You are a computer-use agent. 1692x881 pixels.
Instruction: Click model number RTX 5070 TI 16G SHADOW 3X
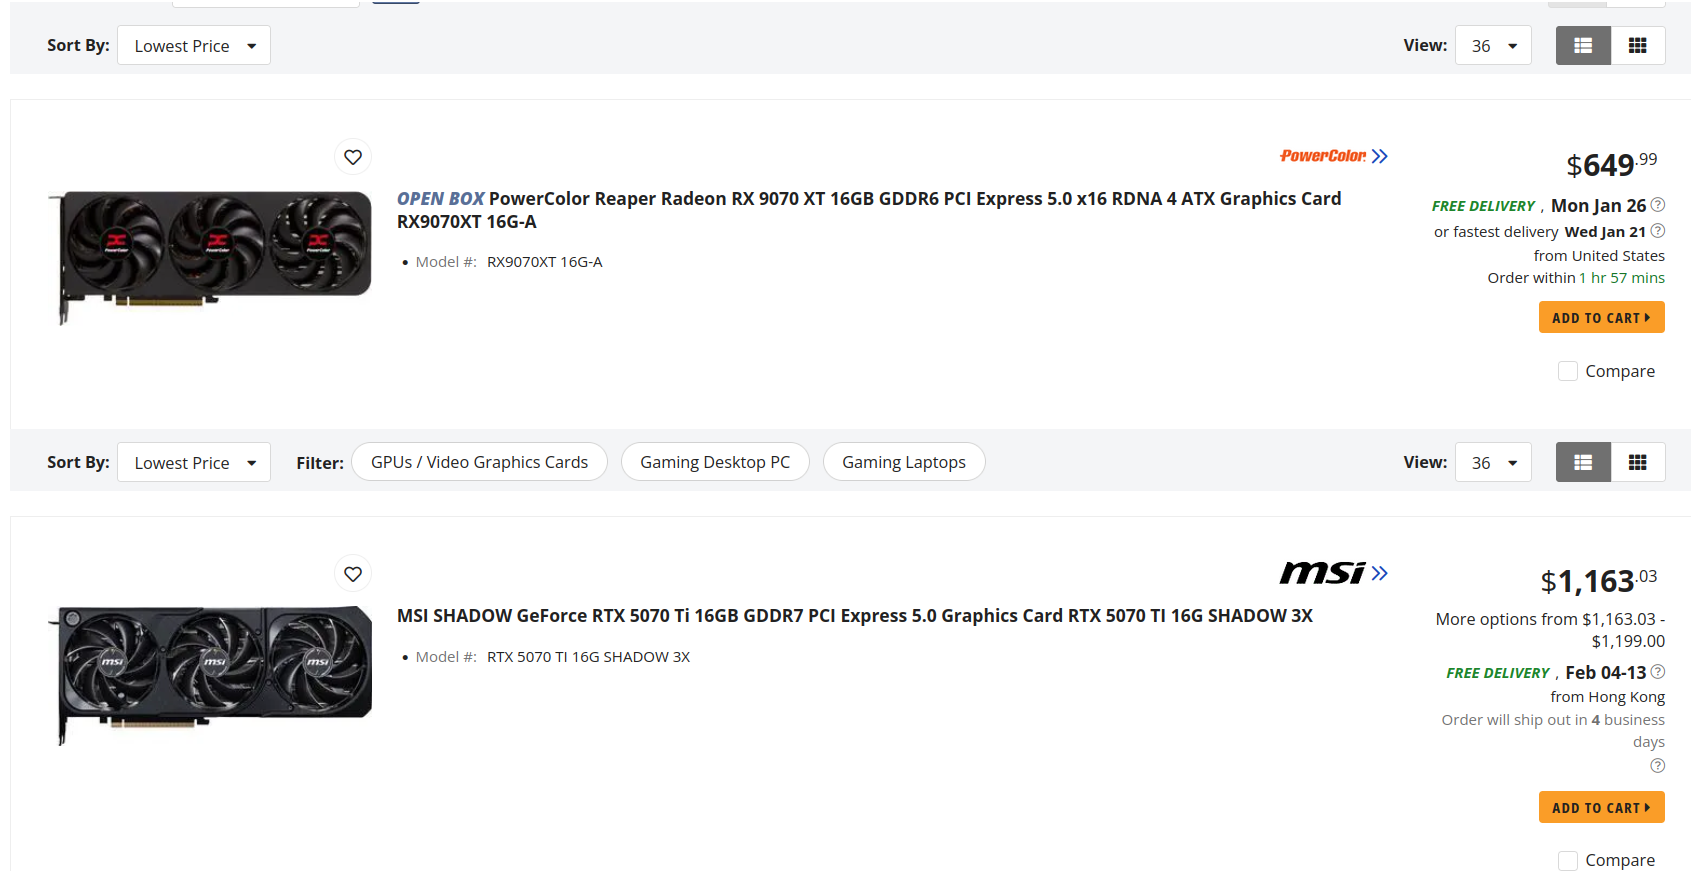tap(589, 657)
